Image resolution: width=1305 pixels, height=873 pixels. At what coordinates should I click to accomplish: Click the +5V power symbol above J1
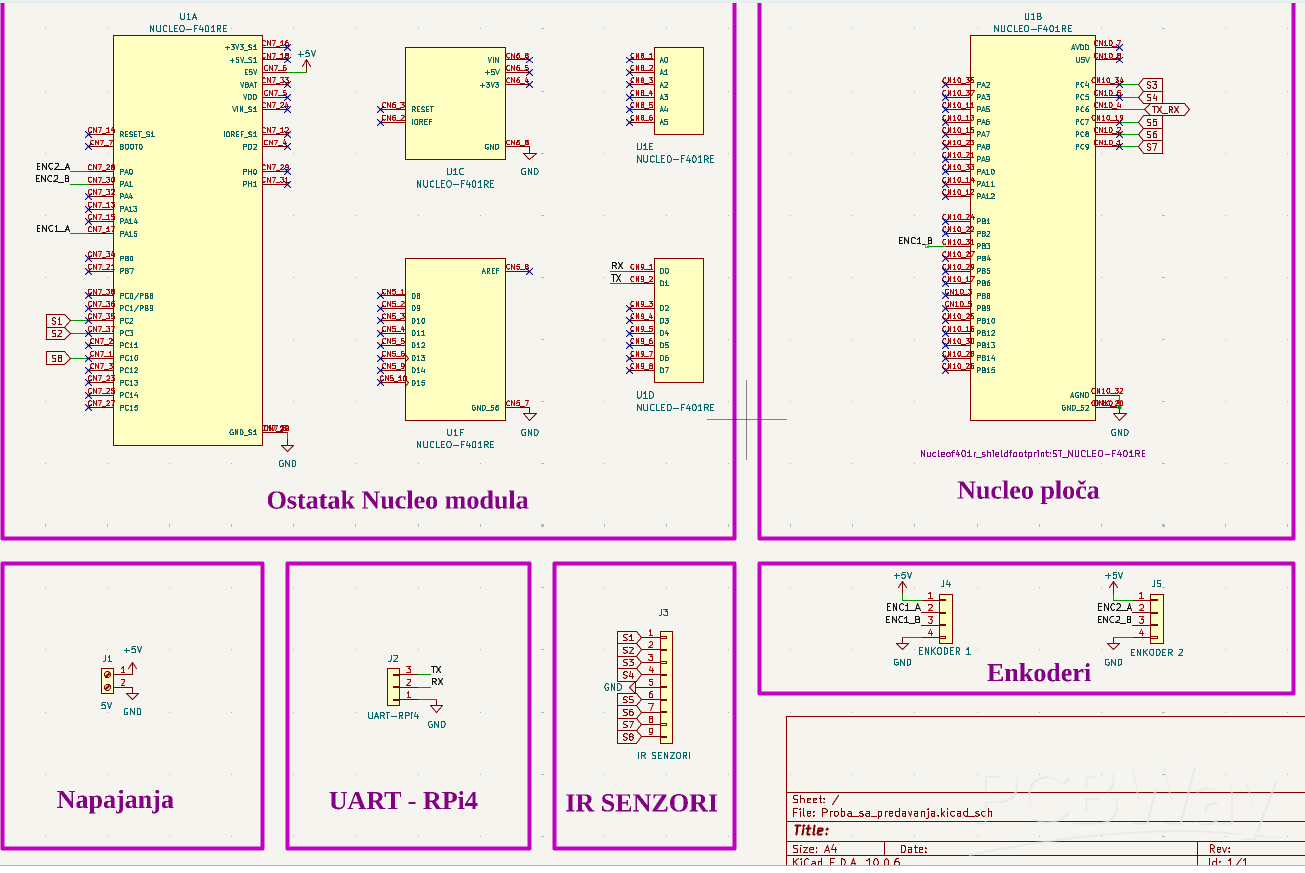(x=132, y=657)
